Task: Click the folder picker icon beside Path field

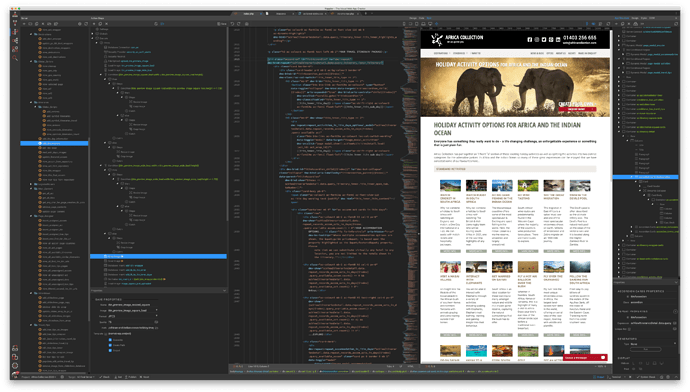Action: point(156,328)
